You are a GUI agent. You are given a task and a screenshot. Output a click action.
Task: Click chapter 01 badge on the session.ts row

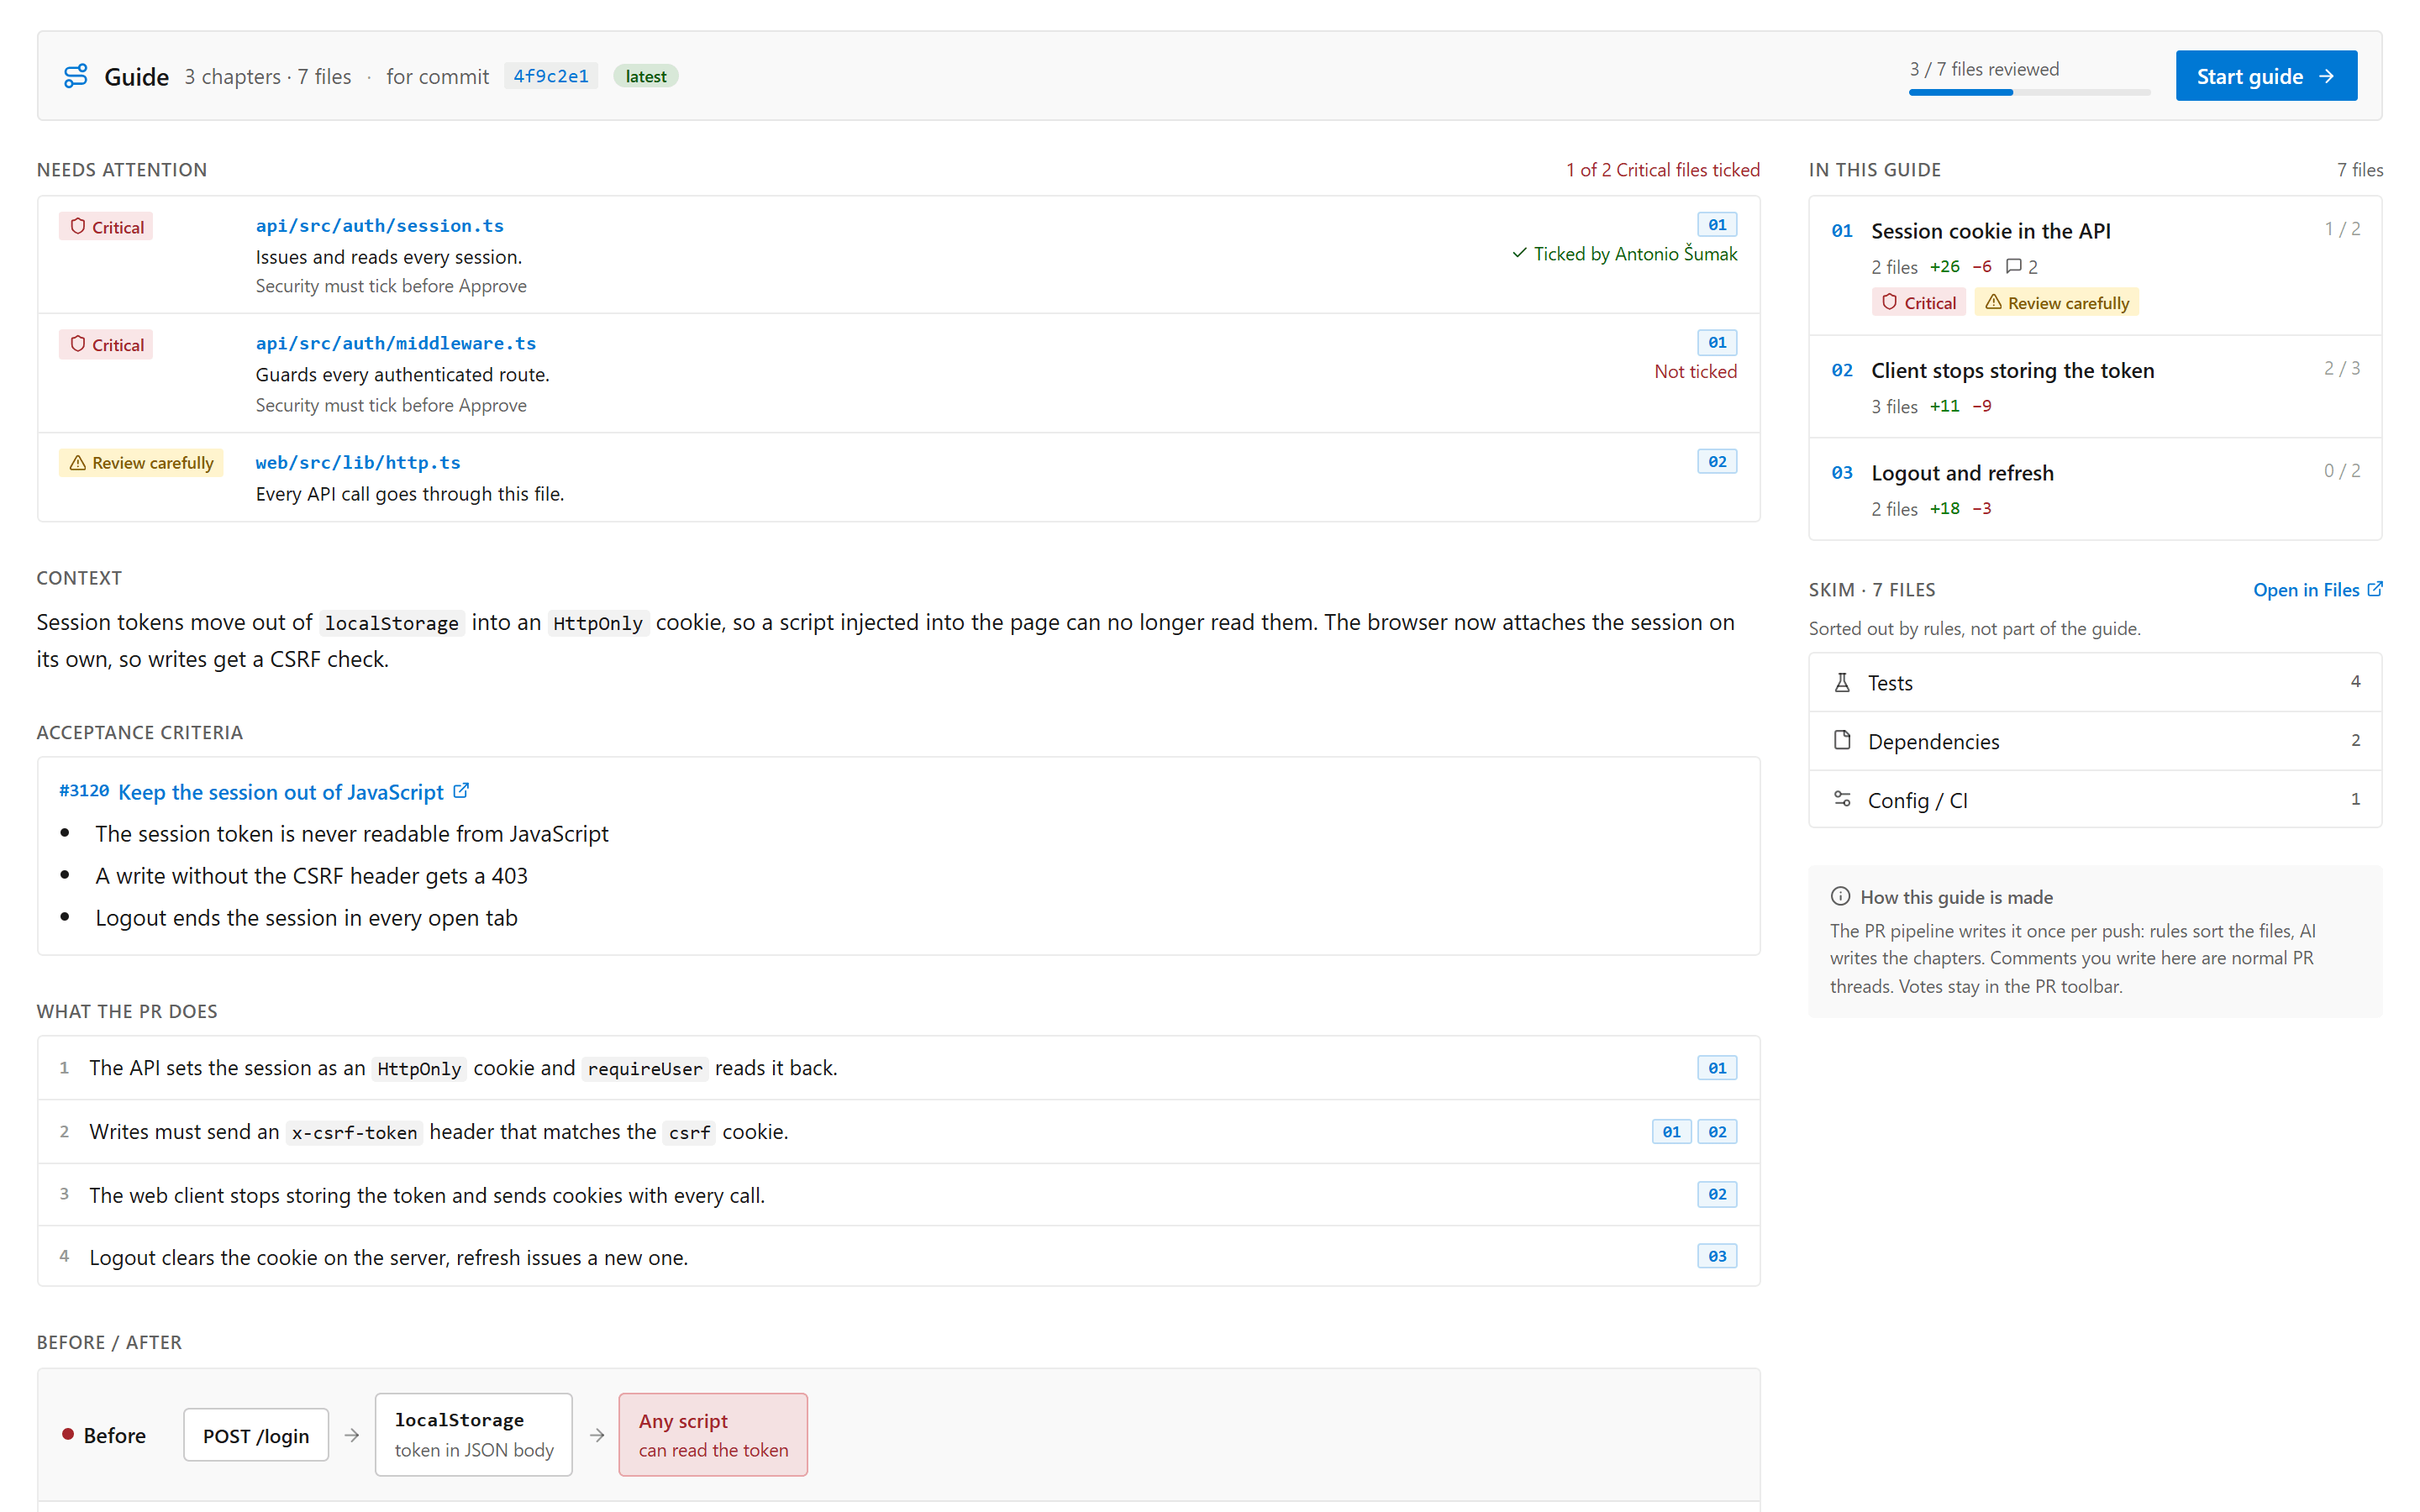pos(1717,224)
